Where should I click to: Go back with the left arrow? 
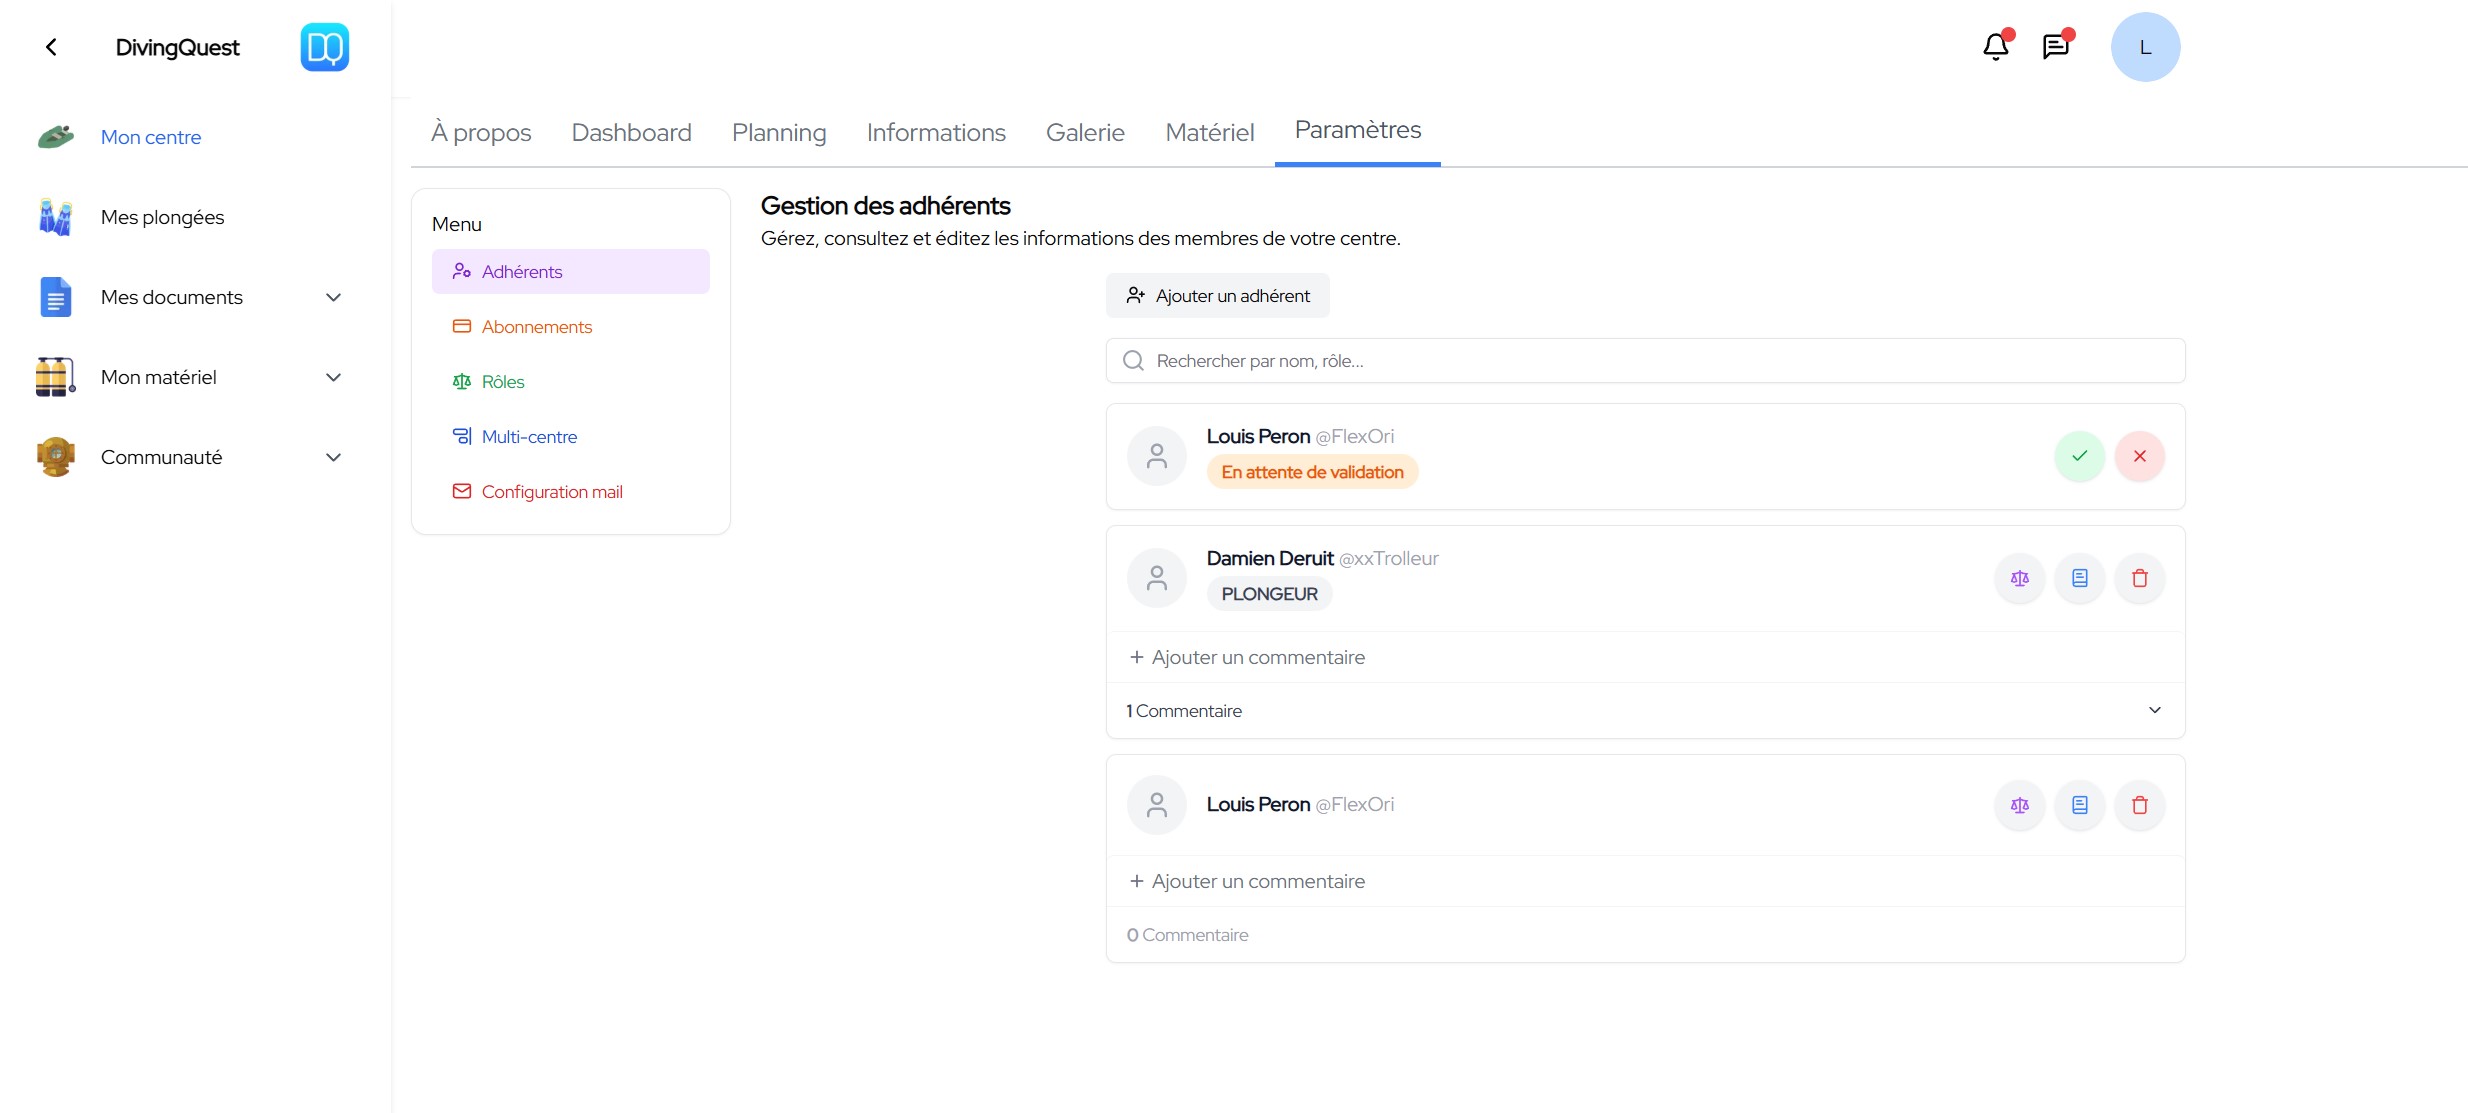point(51,47)
